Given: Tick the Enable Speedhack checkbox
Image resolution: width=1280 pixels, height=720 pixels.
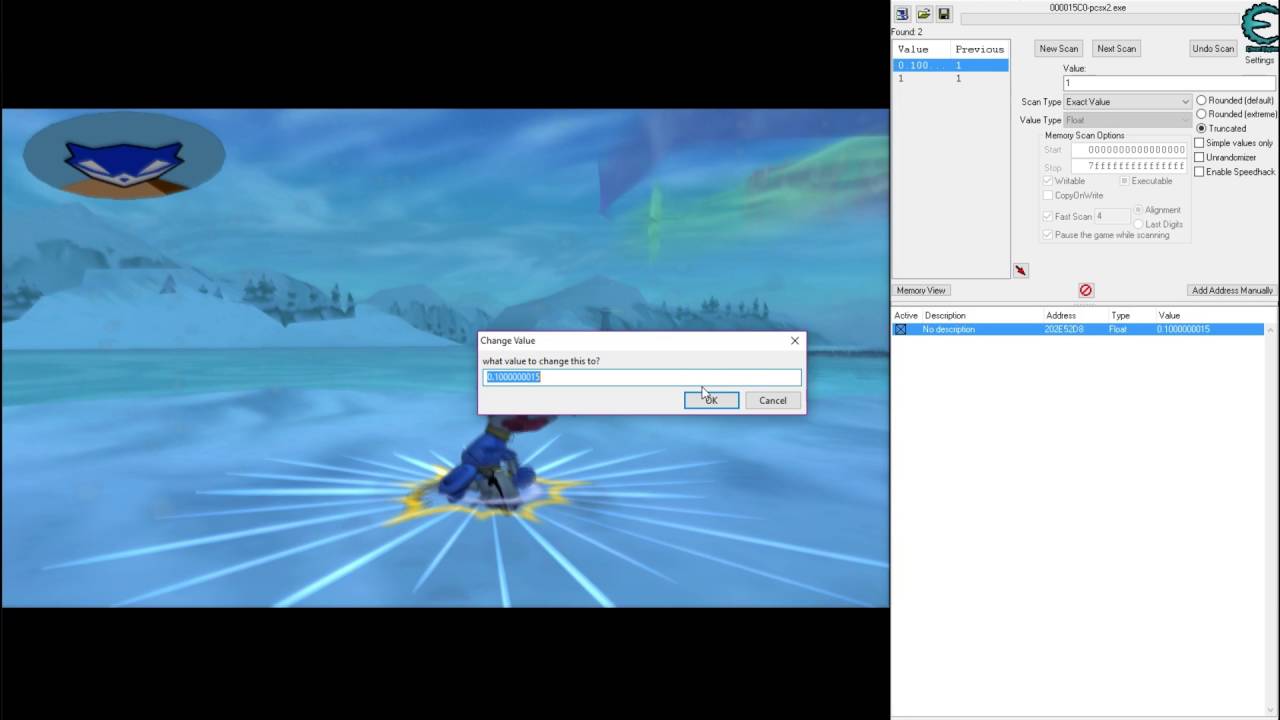Looking at the screenshot, I should point(1200,172).
